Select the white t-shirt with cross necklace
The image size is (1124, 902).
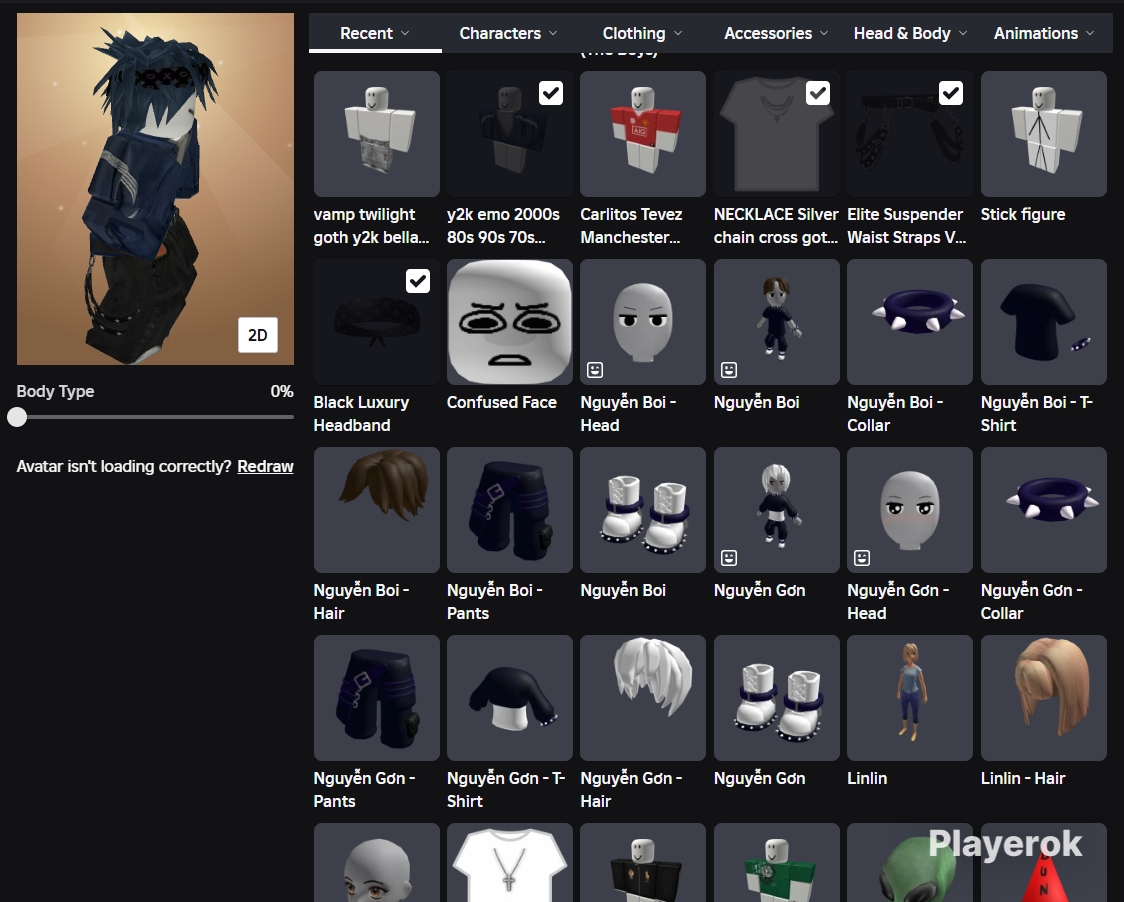[510, 863]
